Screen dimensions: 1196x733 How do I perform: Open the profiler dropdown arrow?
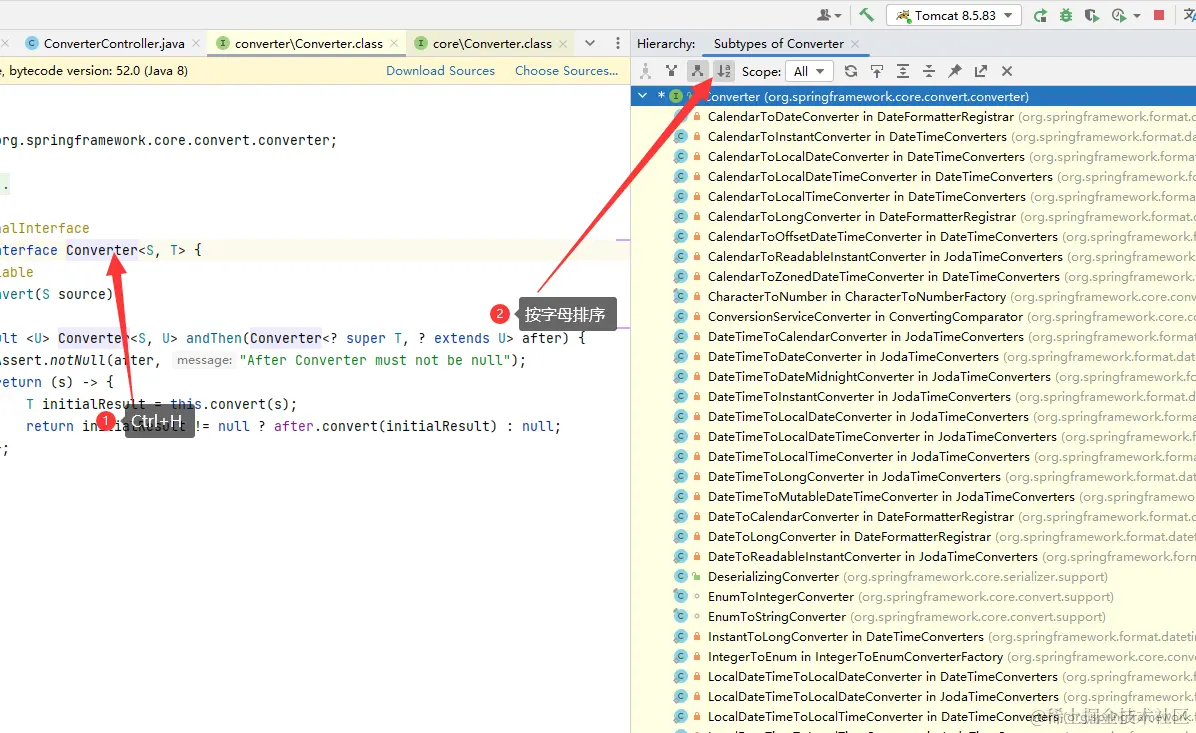[1137, 15]
